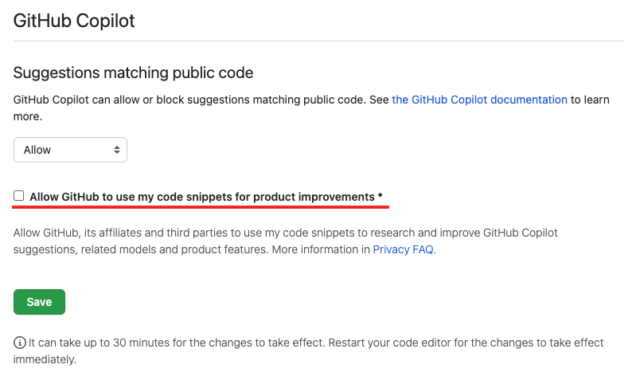Click the 'Suggestions matching public code' heading

pos(133,73)
